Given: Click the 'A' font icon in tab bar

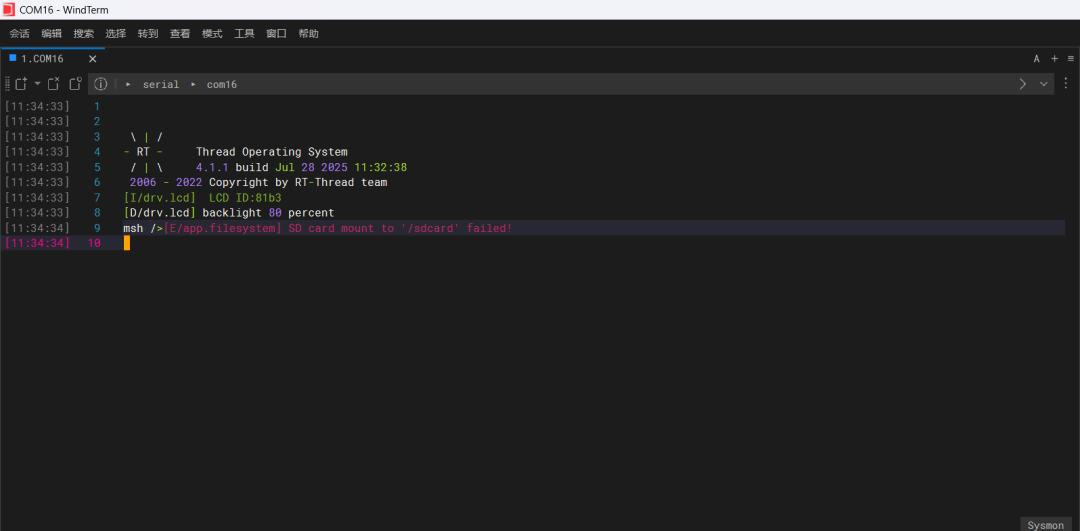Looking at the screenshot, I should pyautogui.click(x=1037, y=59).
